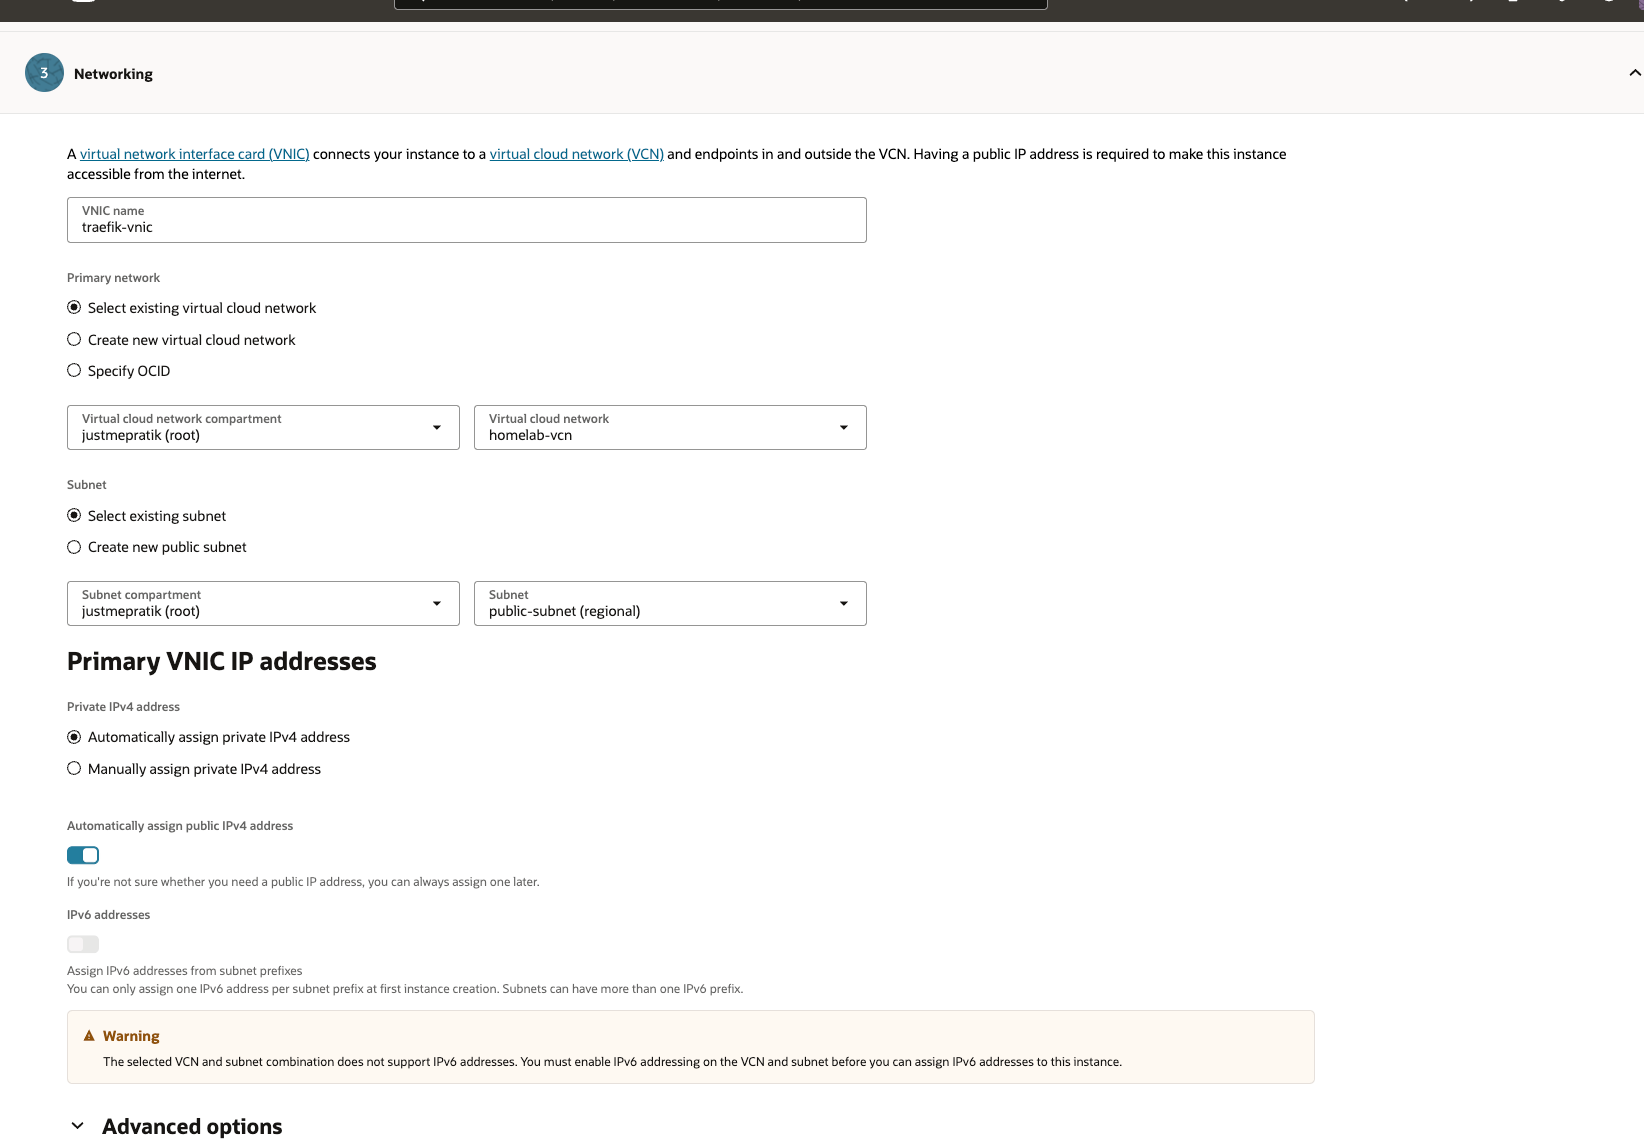This screenshot has width=1644, height=1144.
Task: Open the Subnet compartment dropdown
Action: (263, 604)
